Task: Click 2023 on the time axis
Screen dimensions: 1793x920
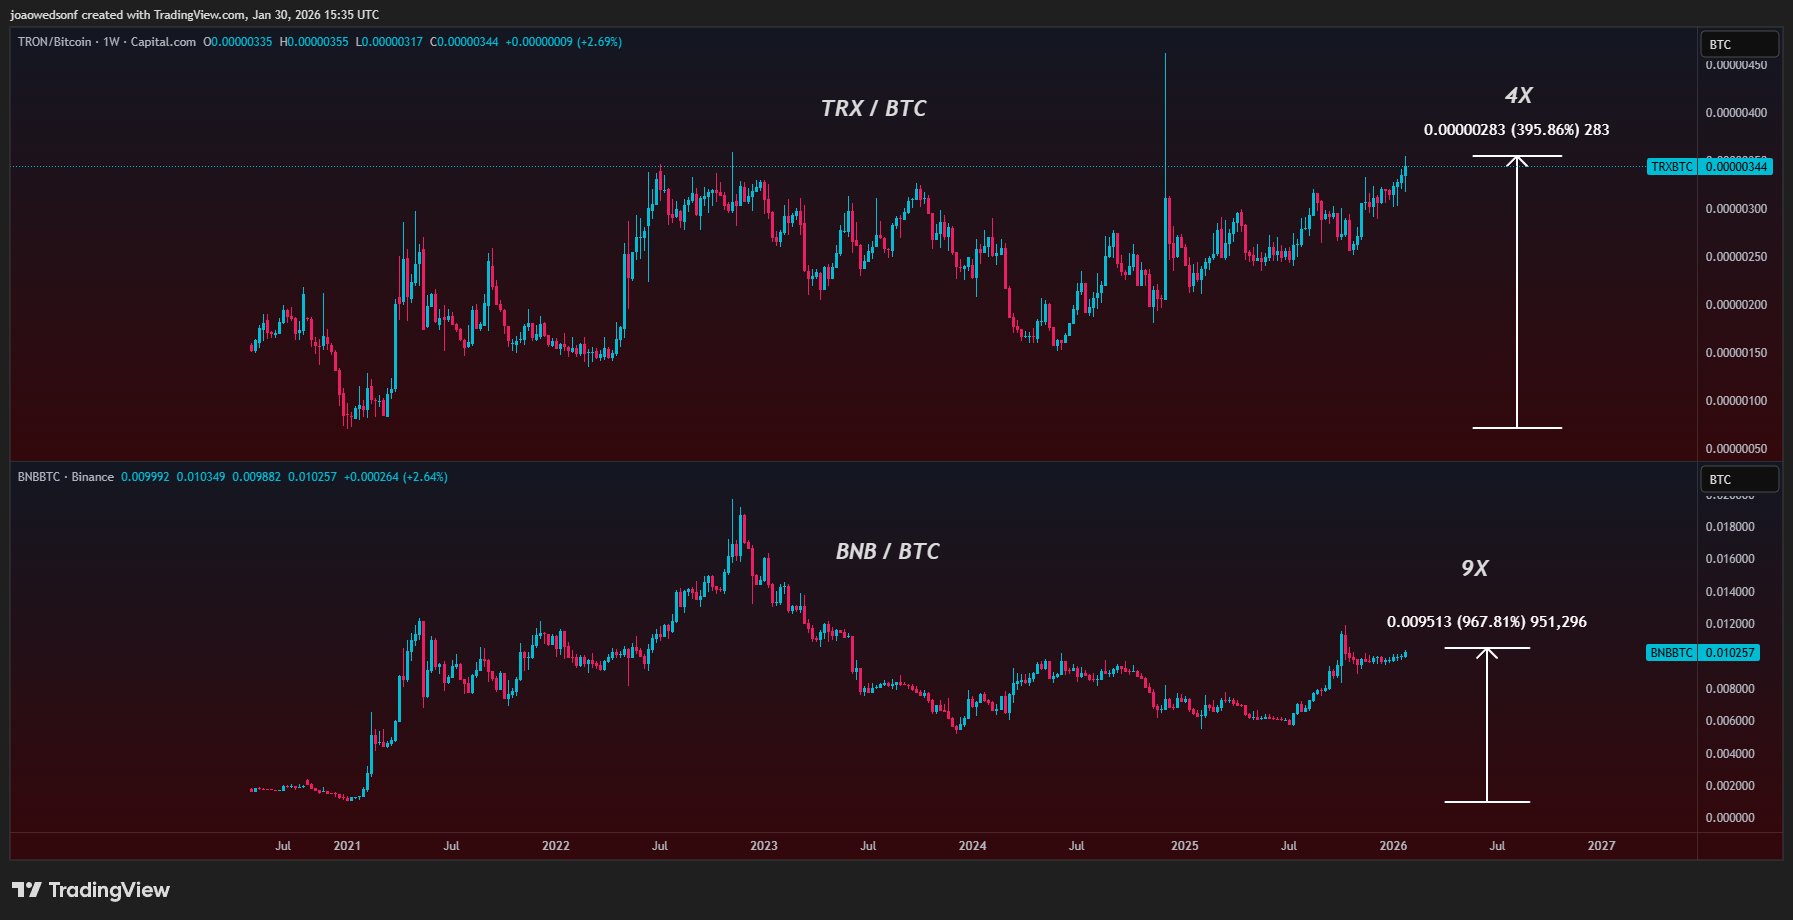Action: pyautogui.click(x=764, y=846)
